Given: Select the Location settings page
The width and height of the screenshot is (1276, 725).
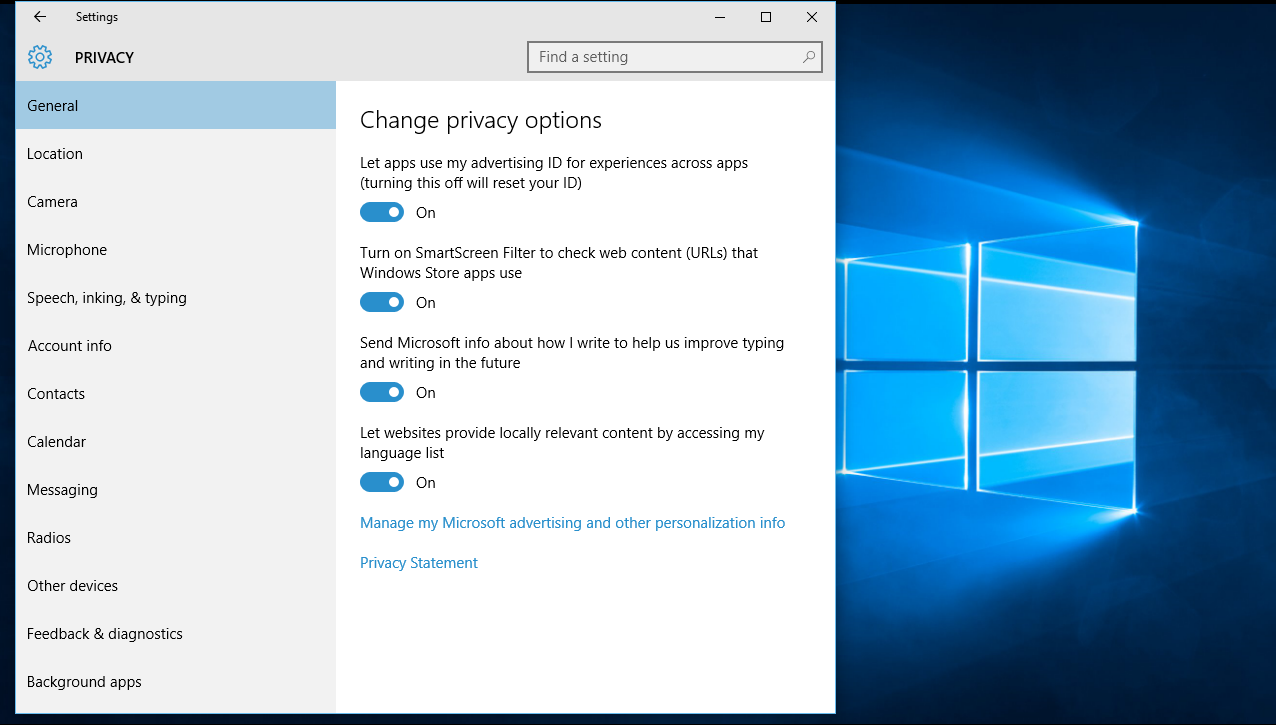Looking at the screenshot, I should point(55,153).
